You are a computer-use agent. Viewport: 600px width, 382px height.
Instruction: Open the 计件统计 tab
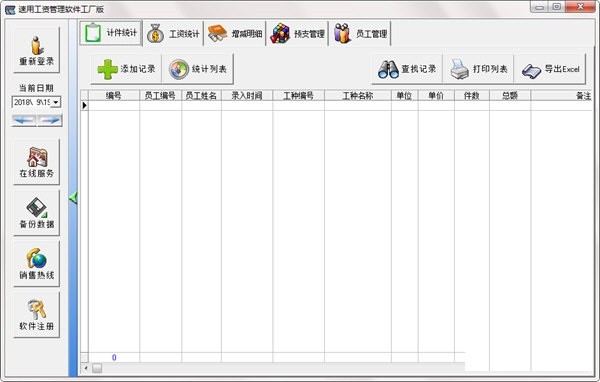click(111, 33)
